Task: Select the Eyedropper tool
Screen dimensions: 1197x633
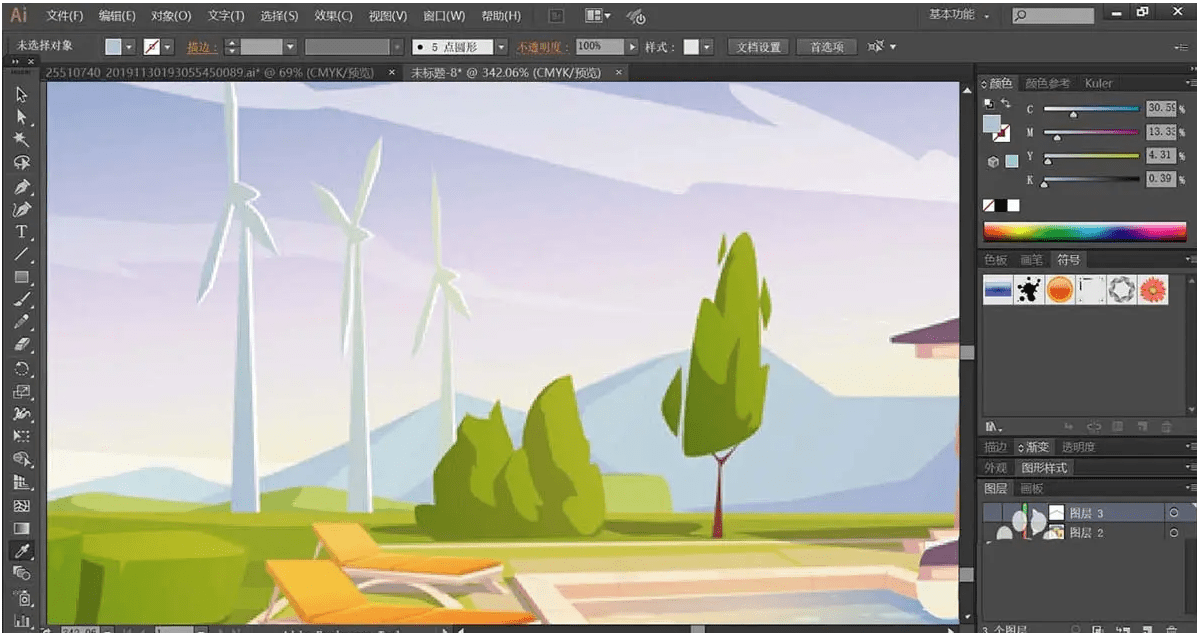Action: pos(21,551)
